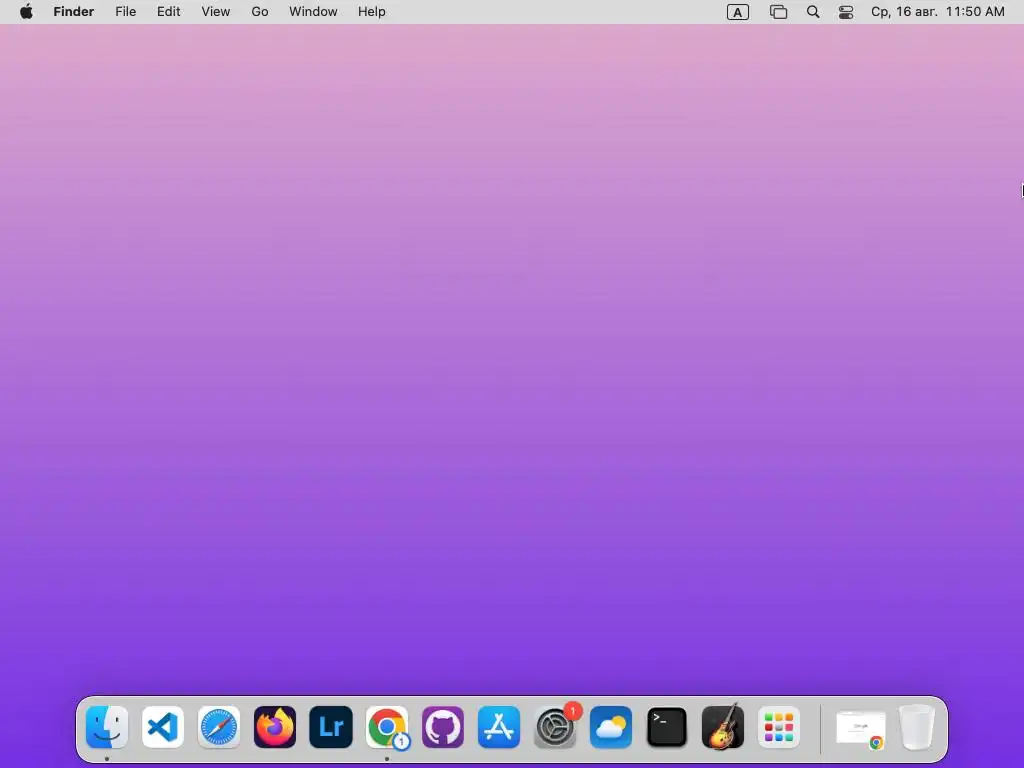This screenshot has width=1024, height=768.
Task: Open GarageBand from the Dock
Action: pos(723,727)
